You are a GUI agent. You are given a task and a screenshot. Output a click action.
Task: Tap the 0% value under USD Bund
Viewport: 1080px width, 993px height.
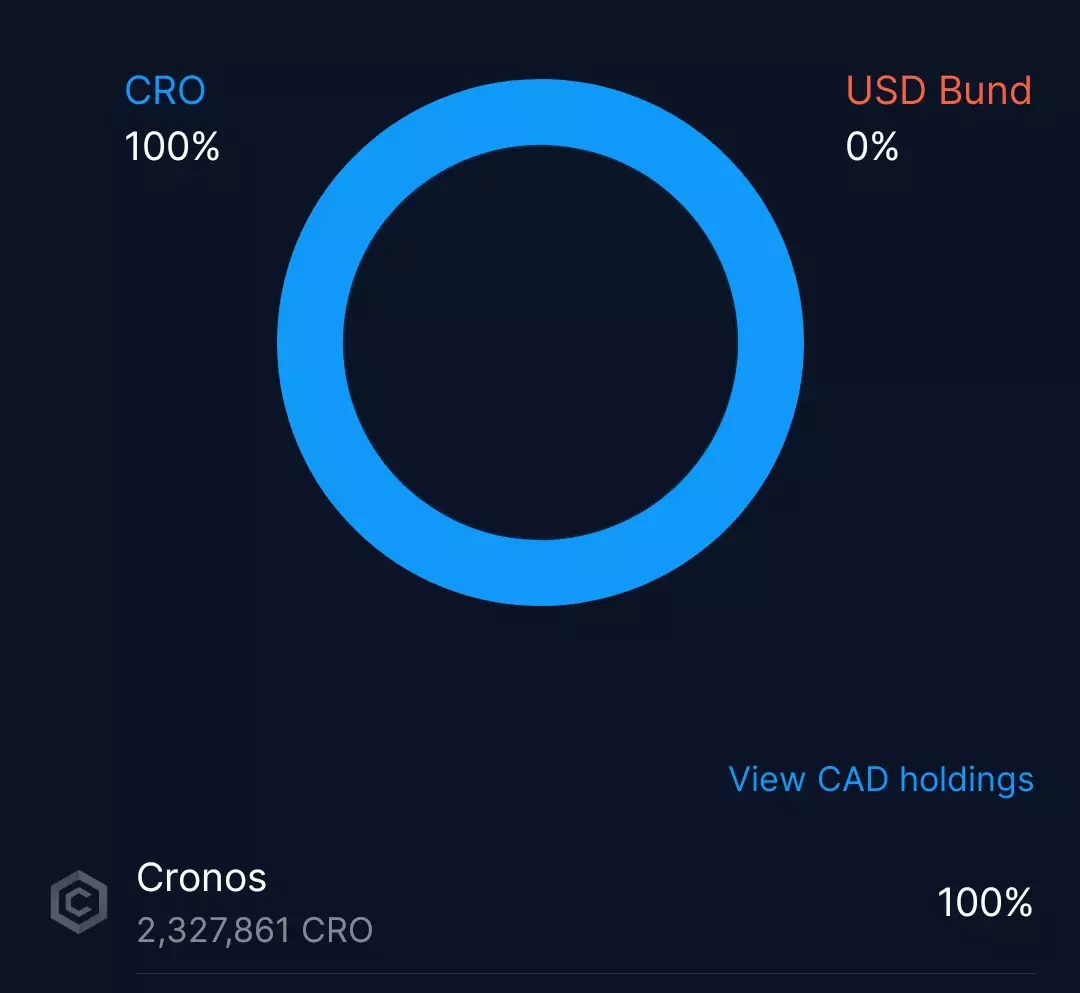[x=872, y=148]
